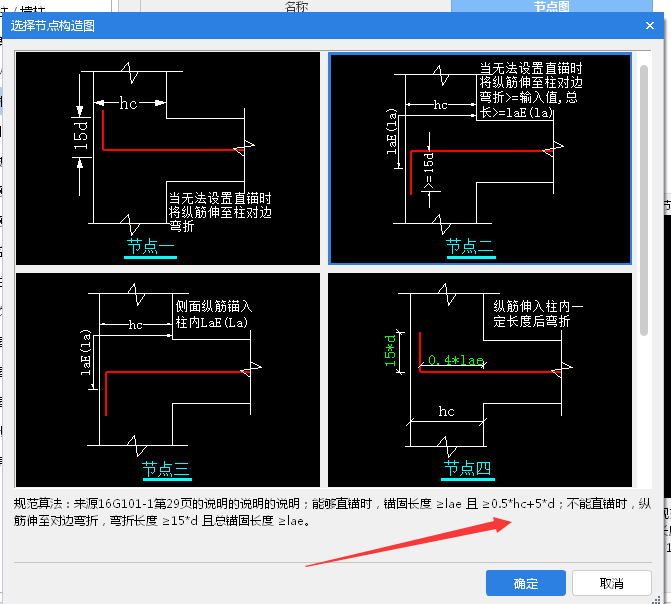
Task: Click the green 15*d dimension in 节点四
Action: (390, 351)
